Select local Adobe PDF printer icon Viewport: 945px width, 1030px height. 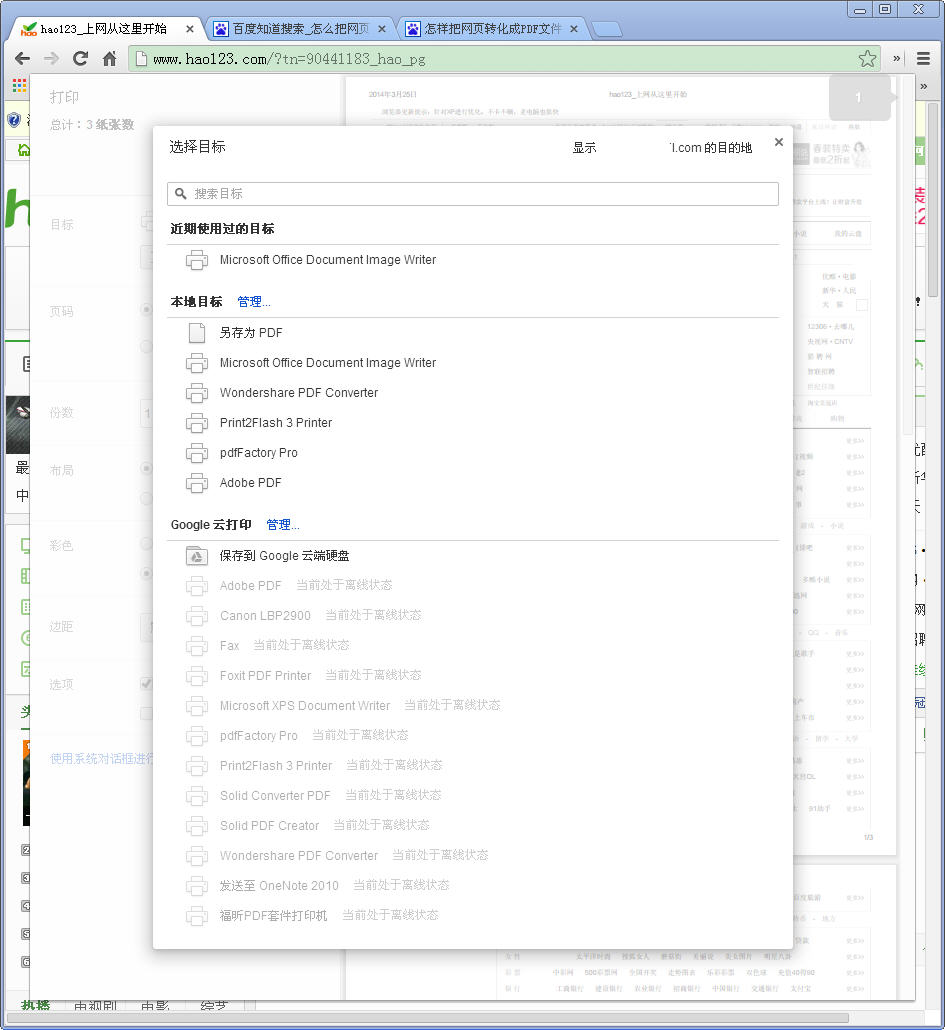[x=197, y=483]
